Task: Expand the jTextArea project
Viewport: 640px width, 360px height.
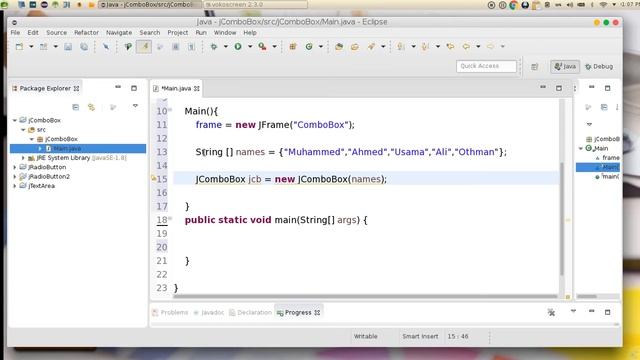Action: (x=15, y=186)
